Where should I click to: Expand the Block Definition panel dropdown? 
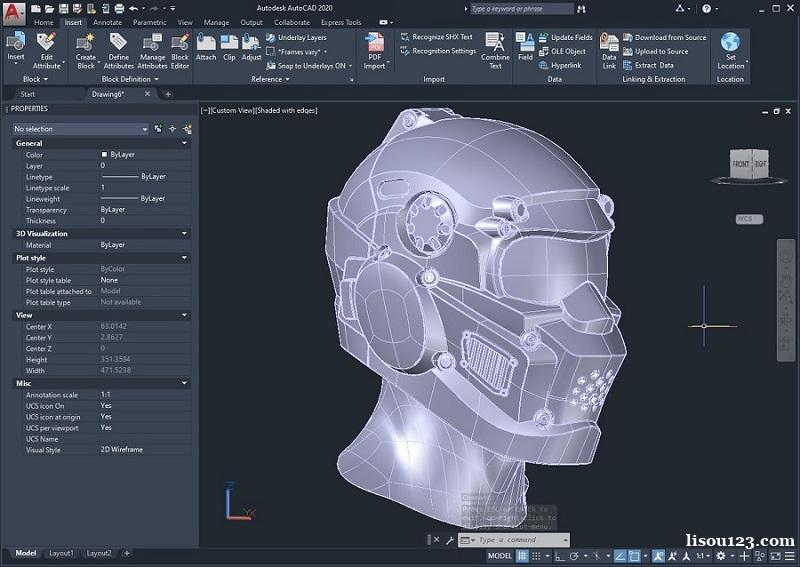pos(130,79)
